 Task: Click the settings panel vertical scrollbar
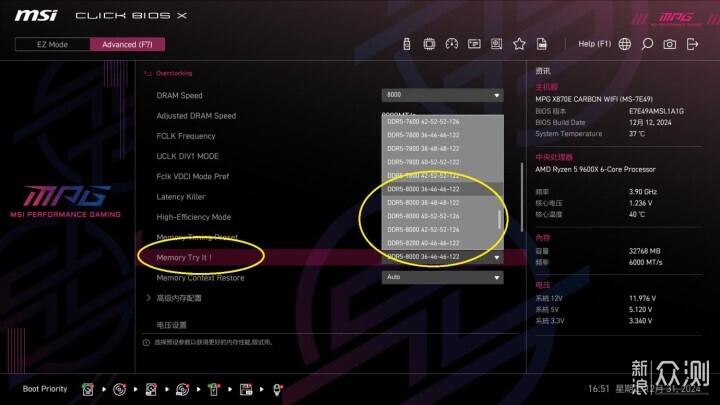click(x=522, y=197)
